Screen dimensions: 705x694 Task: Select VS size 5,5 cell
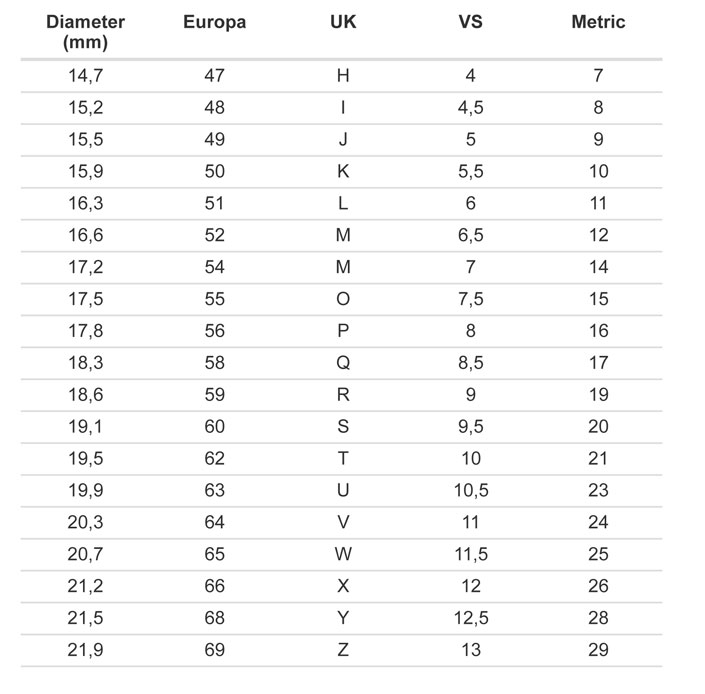471,171
